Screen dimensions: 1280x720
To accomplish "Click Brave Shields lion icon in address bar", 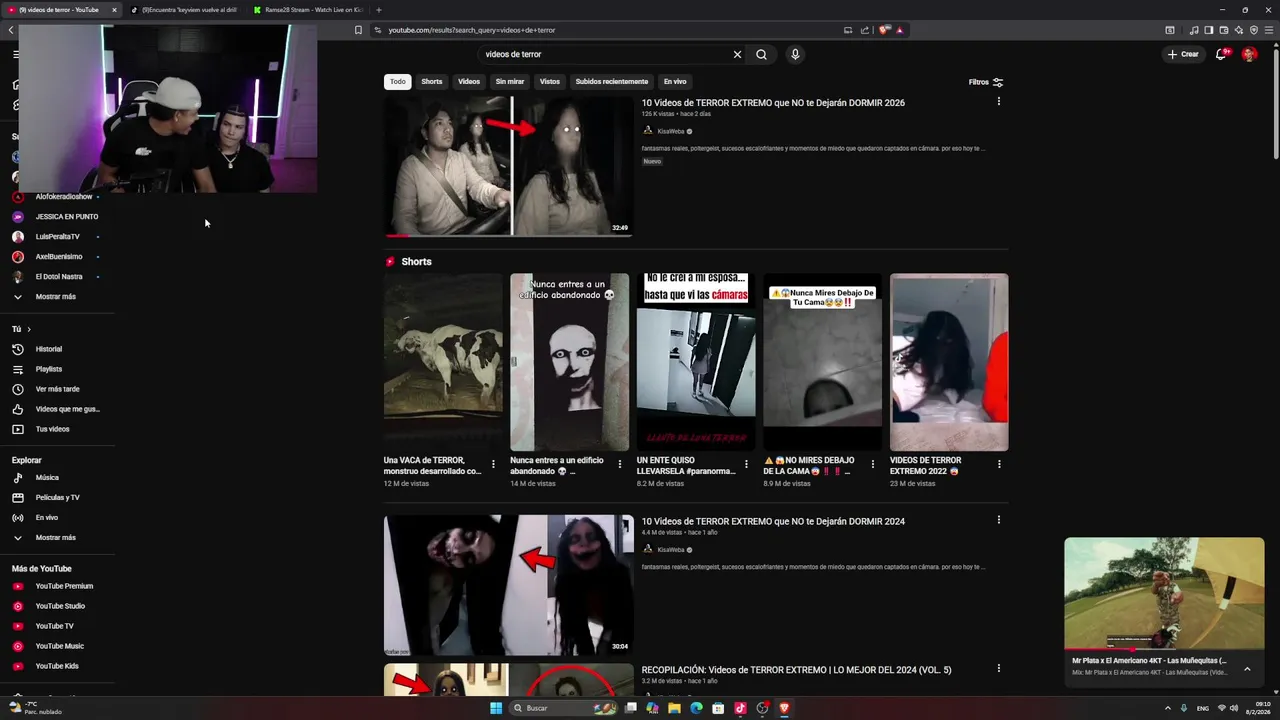I will (x=885, y=30).
